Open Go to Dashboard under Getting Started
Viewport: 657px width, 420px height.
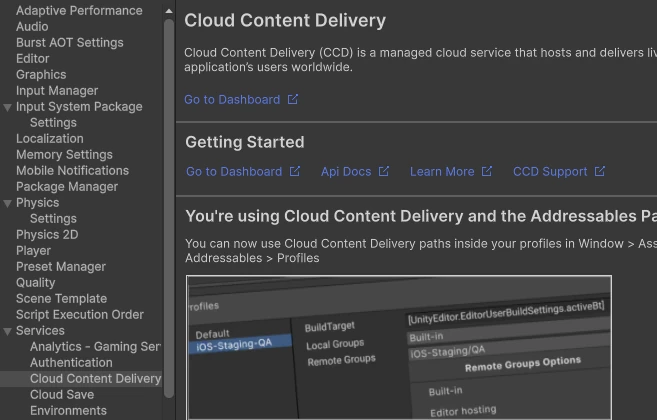[x=234, y=171]
